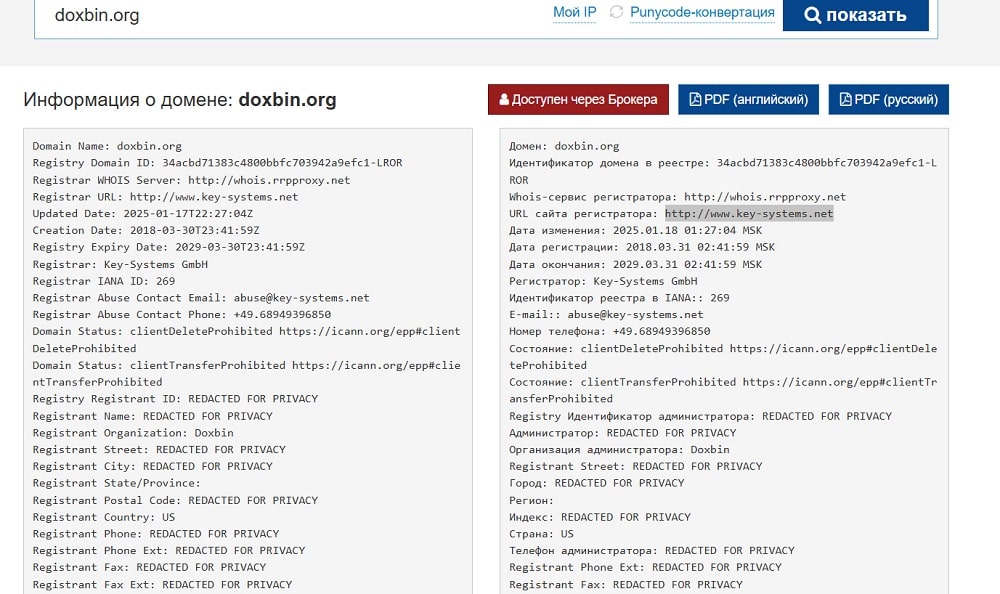Click the Registrar: Key-Systems GmbH line
1000x594 pixels.
click(120, 264)
